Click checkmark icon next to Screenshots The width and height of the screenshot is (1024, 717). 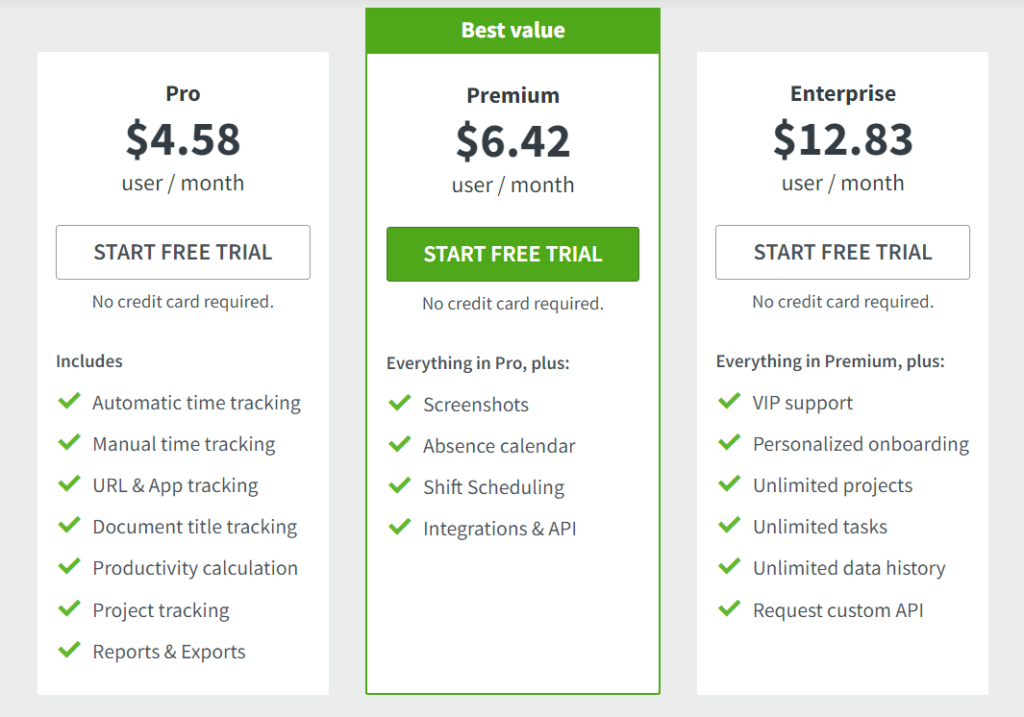point(400,404)
